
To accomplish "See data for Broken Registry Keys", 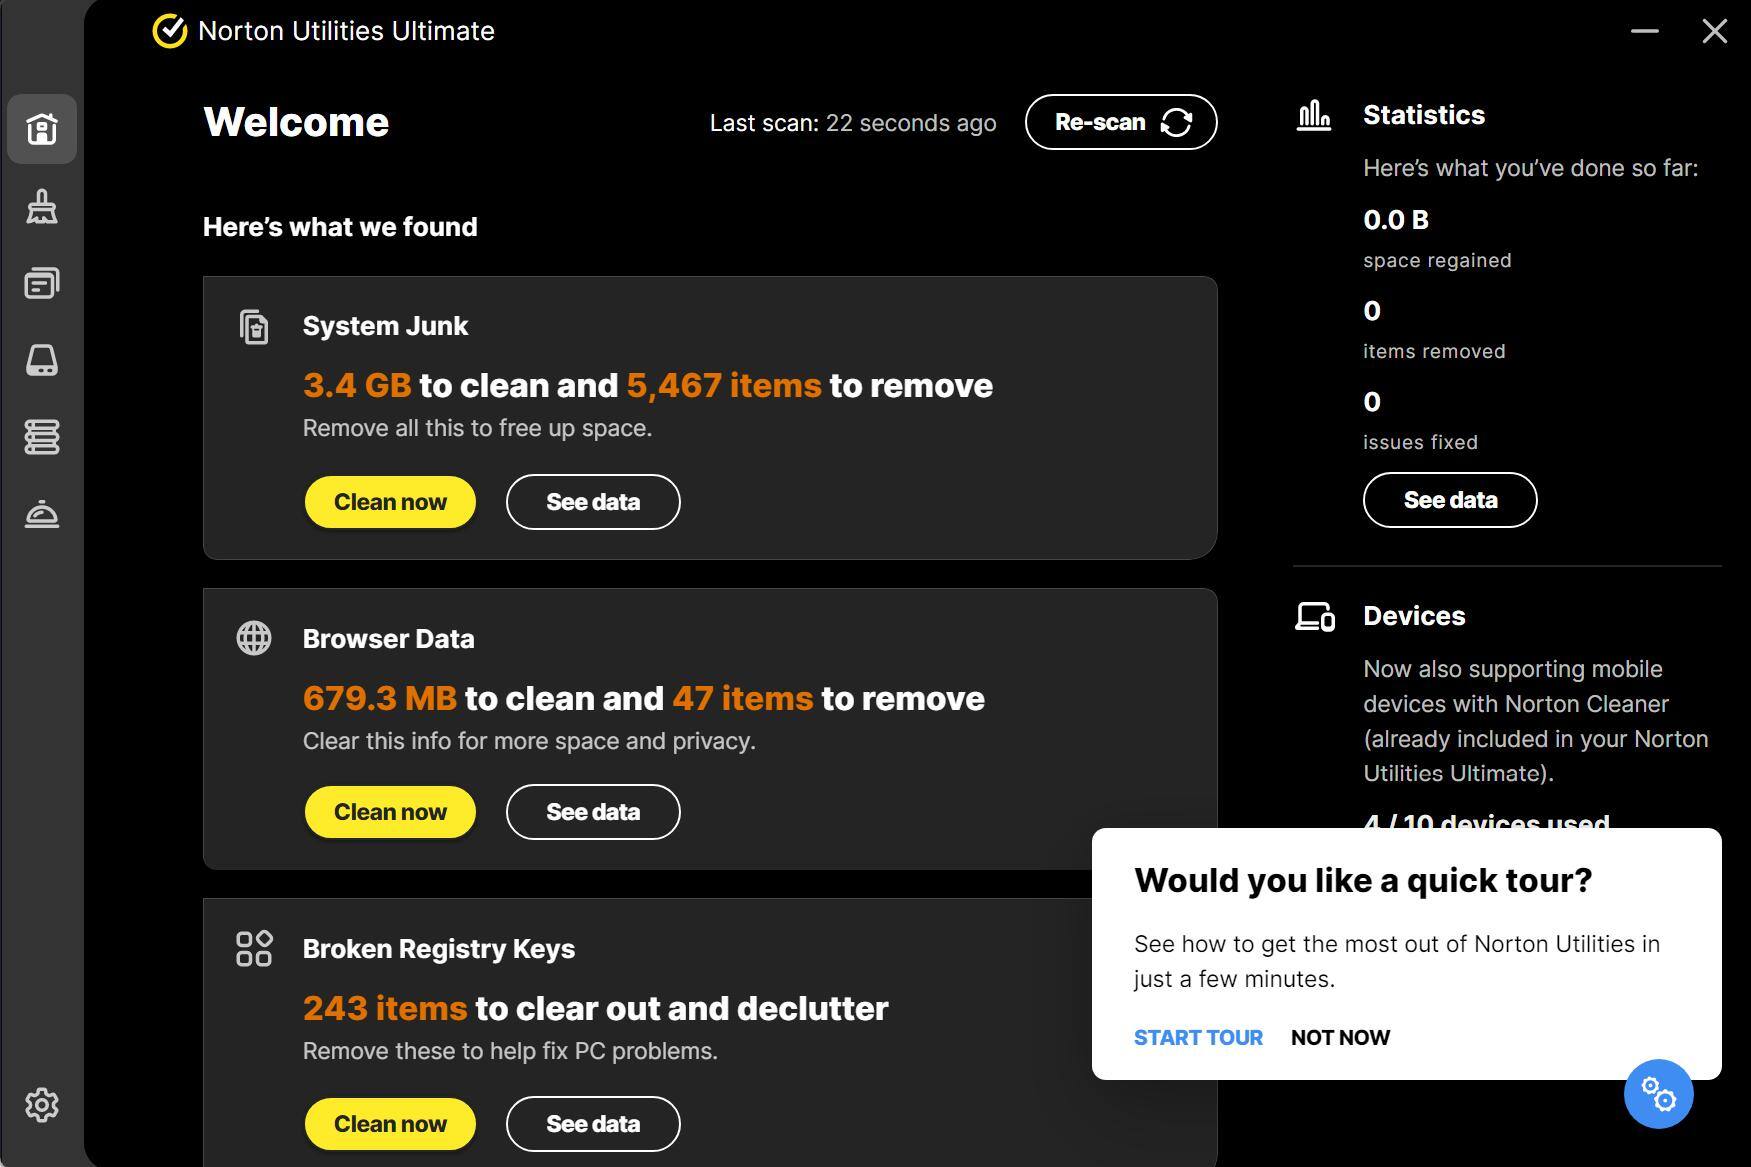I will click(x=593, y=1124).
